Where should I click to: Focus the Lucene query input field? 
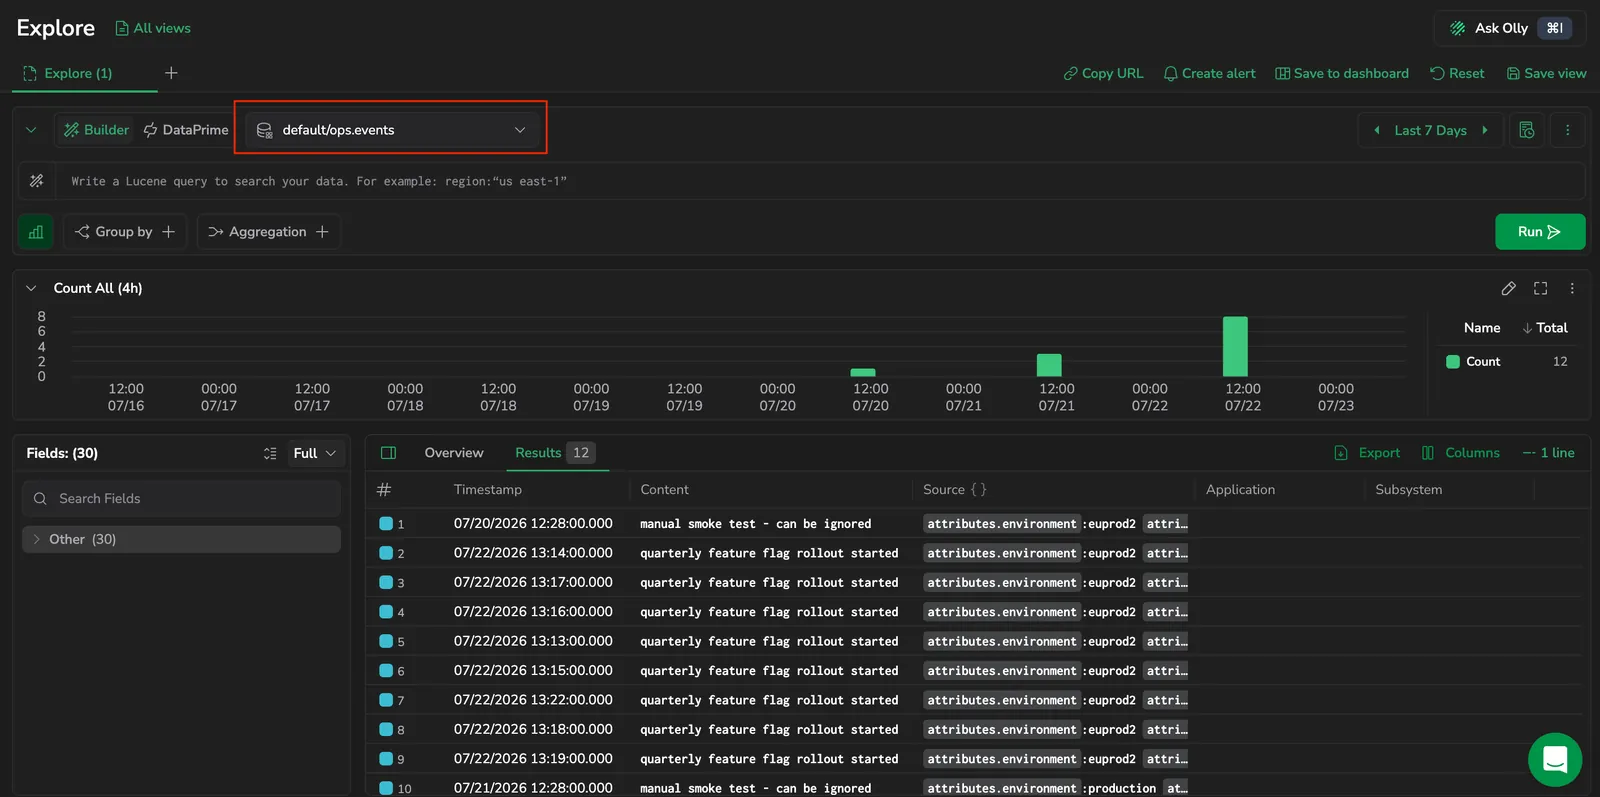point(820,181)
